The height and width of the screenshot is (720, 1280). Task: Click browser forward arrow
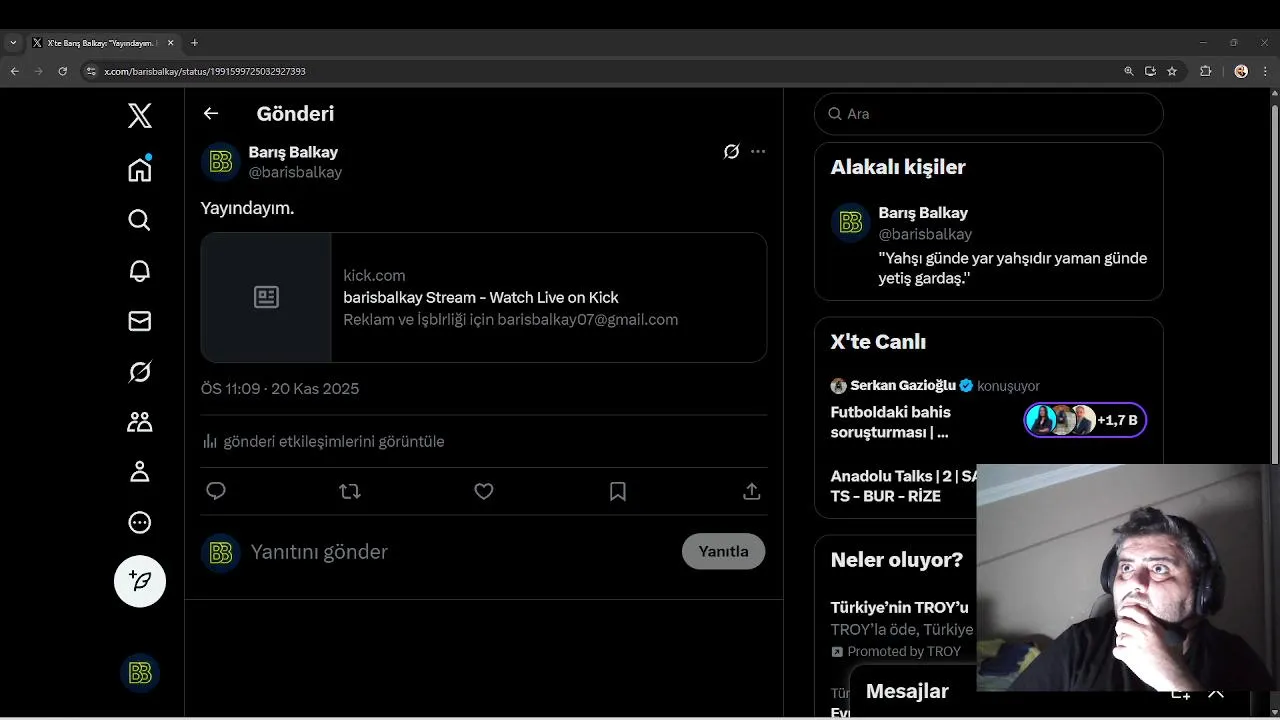point(38,71)
